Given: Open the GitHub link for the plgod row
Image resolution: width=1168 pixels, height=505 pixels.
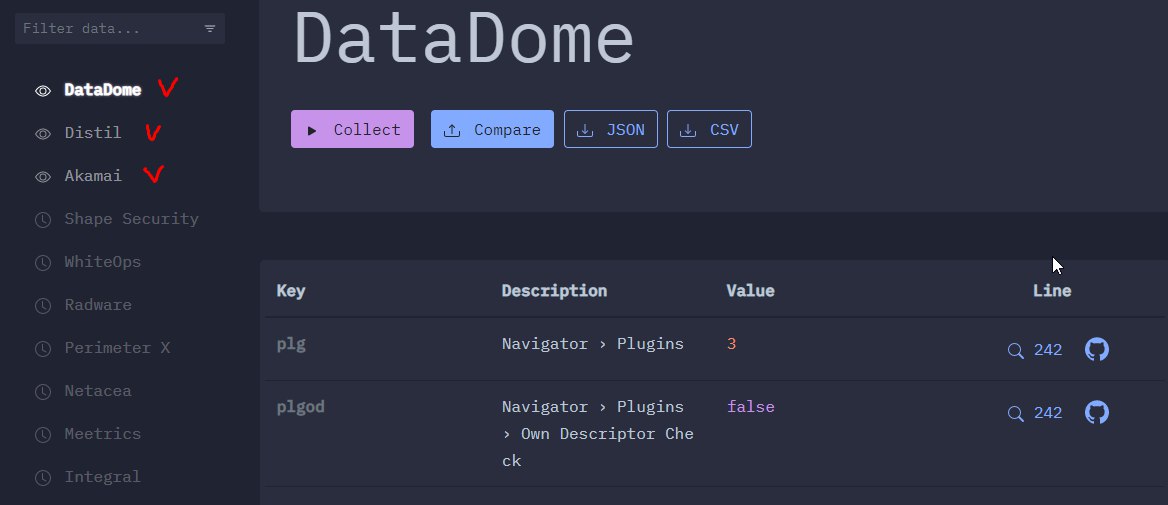Looking at the screenshot, I should coord(1096,413).
